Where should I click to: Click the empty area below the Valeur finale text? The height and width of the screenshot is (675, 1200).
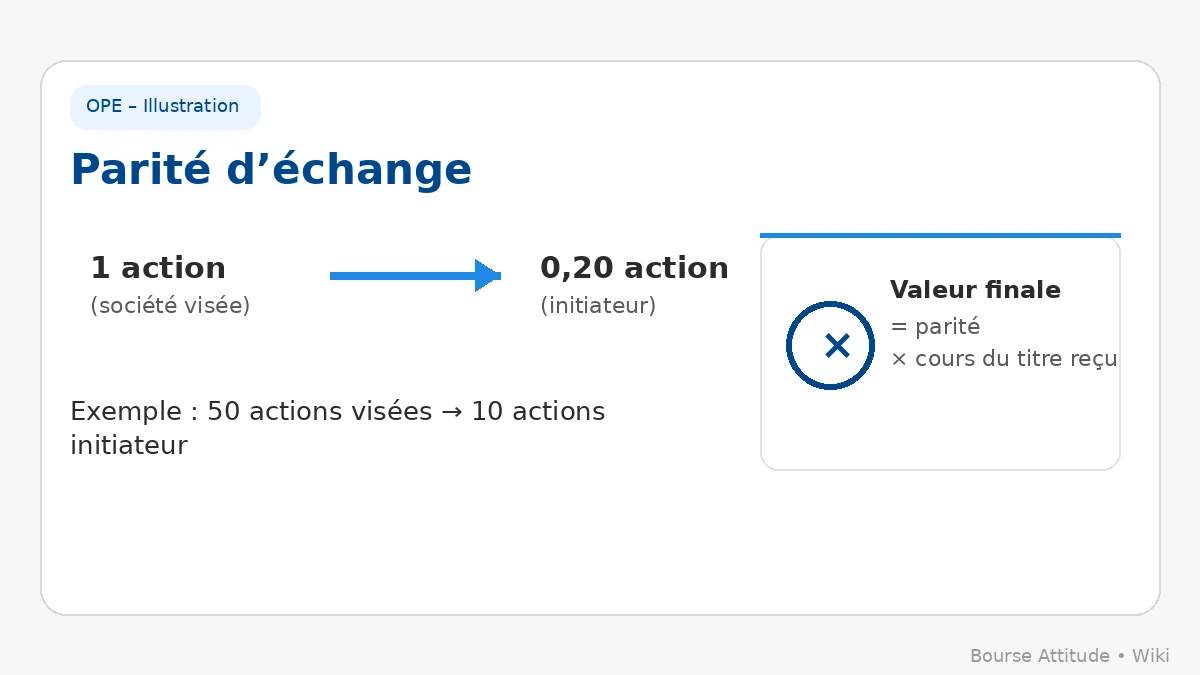940,425
